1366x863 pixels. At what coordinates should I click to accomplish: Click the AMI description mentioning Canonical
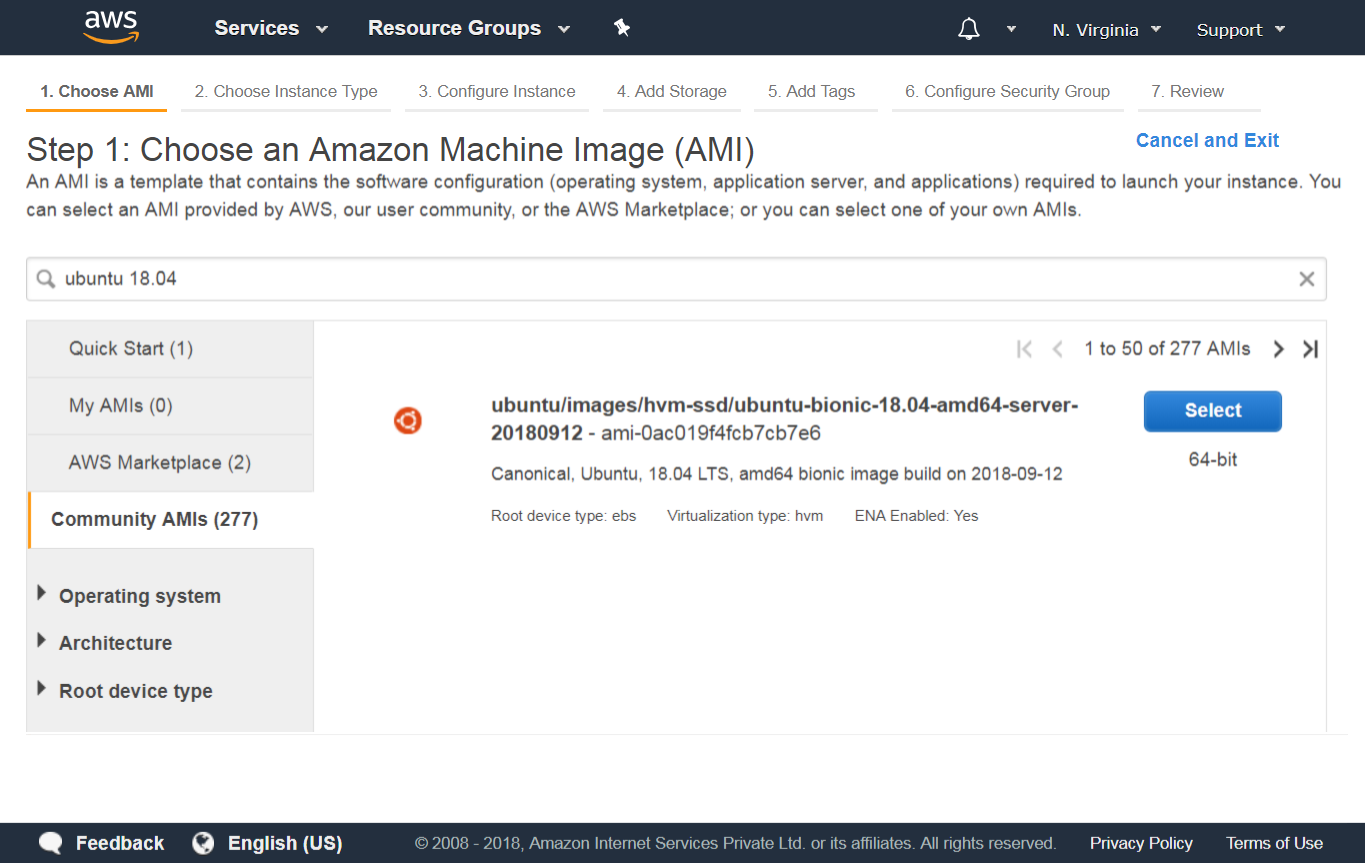[776, 474]
